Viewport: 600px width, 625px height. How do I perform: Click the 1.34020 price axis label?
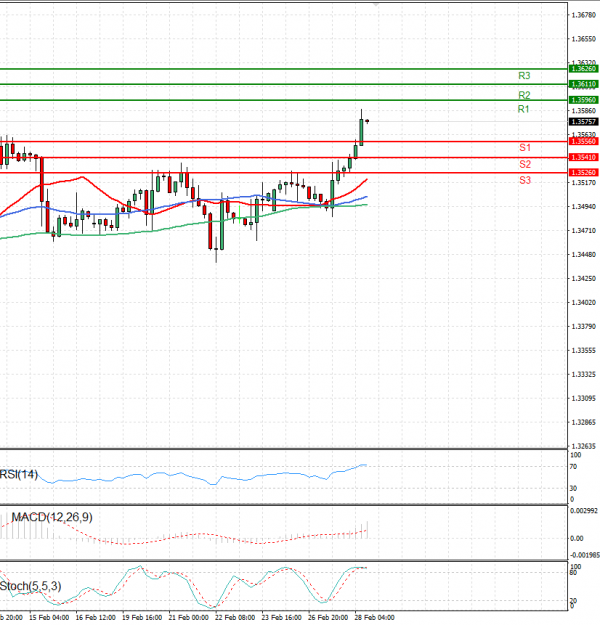[583, 303]
